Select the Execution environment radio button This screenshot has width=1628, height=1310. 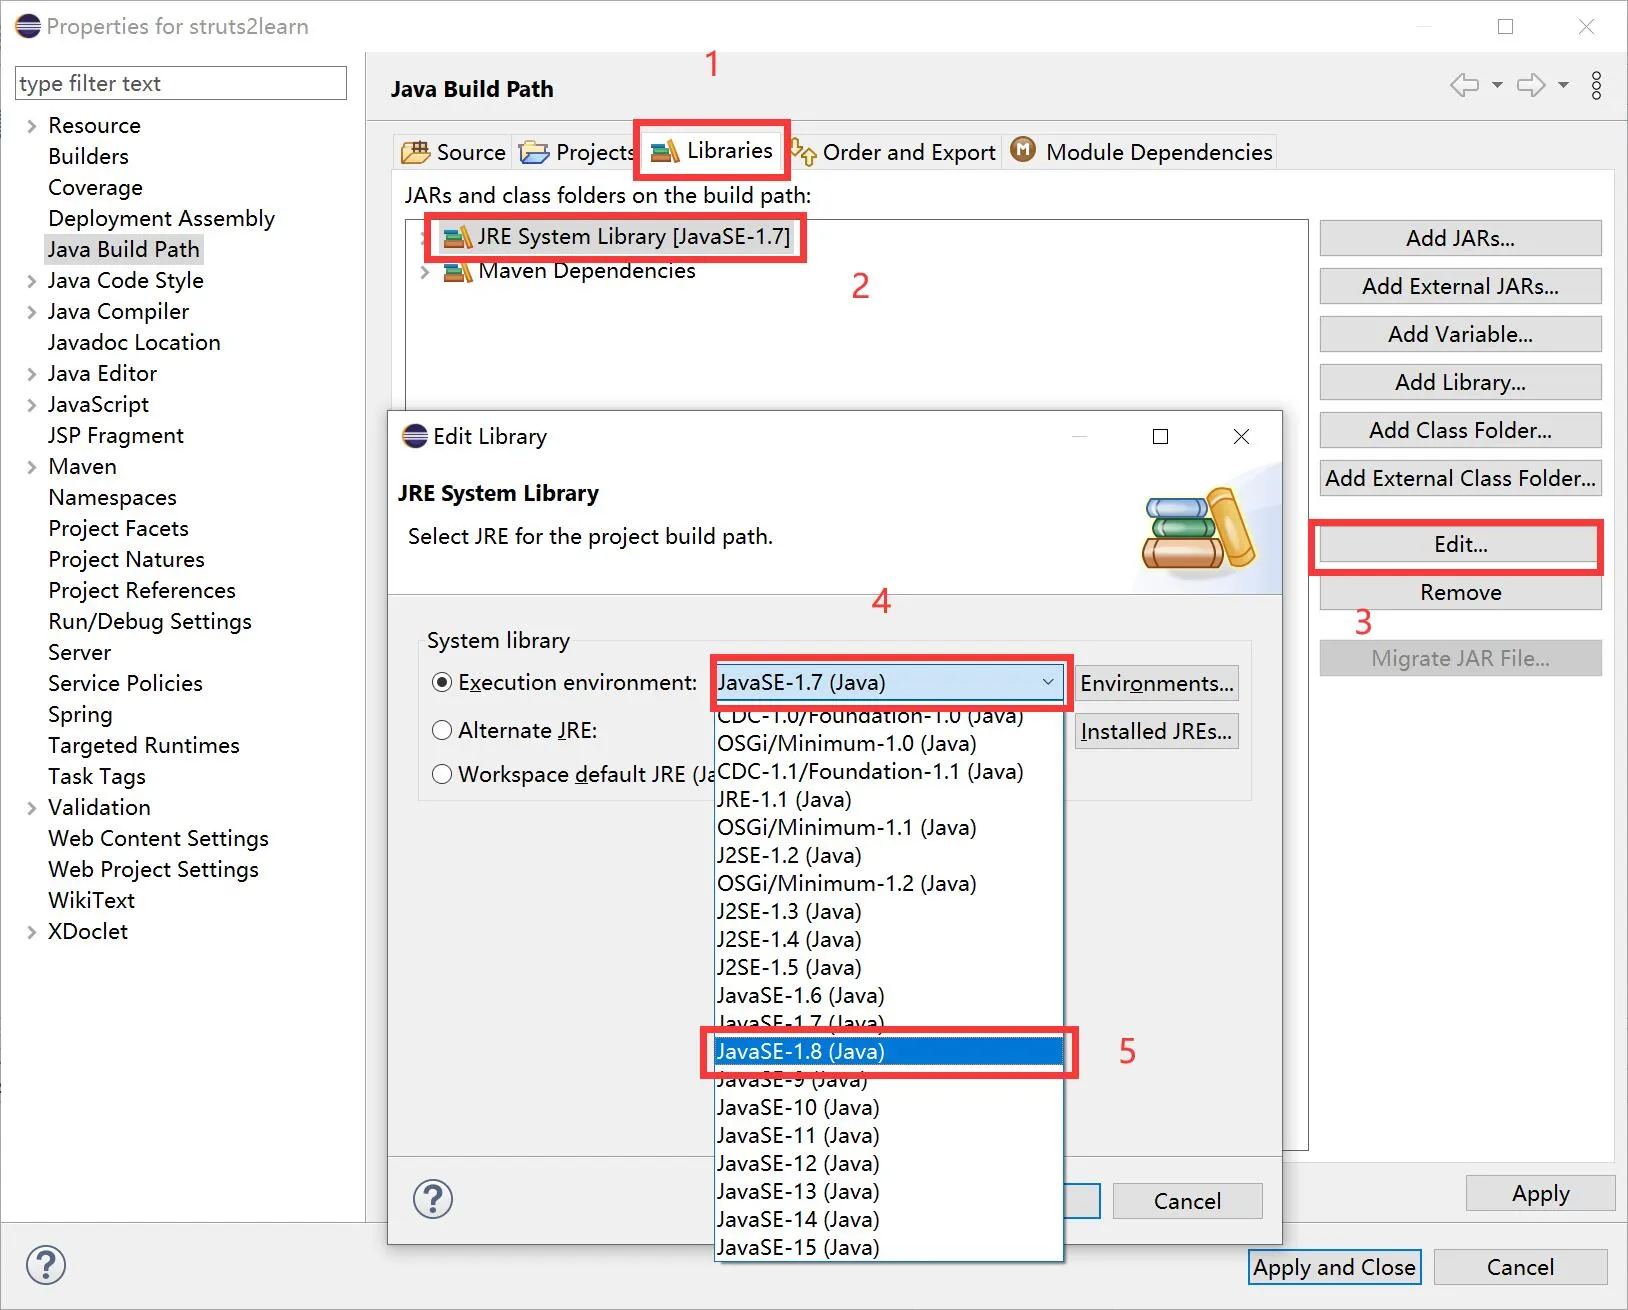coord(442,682)
